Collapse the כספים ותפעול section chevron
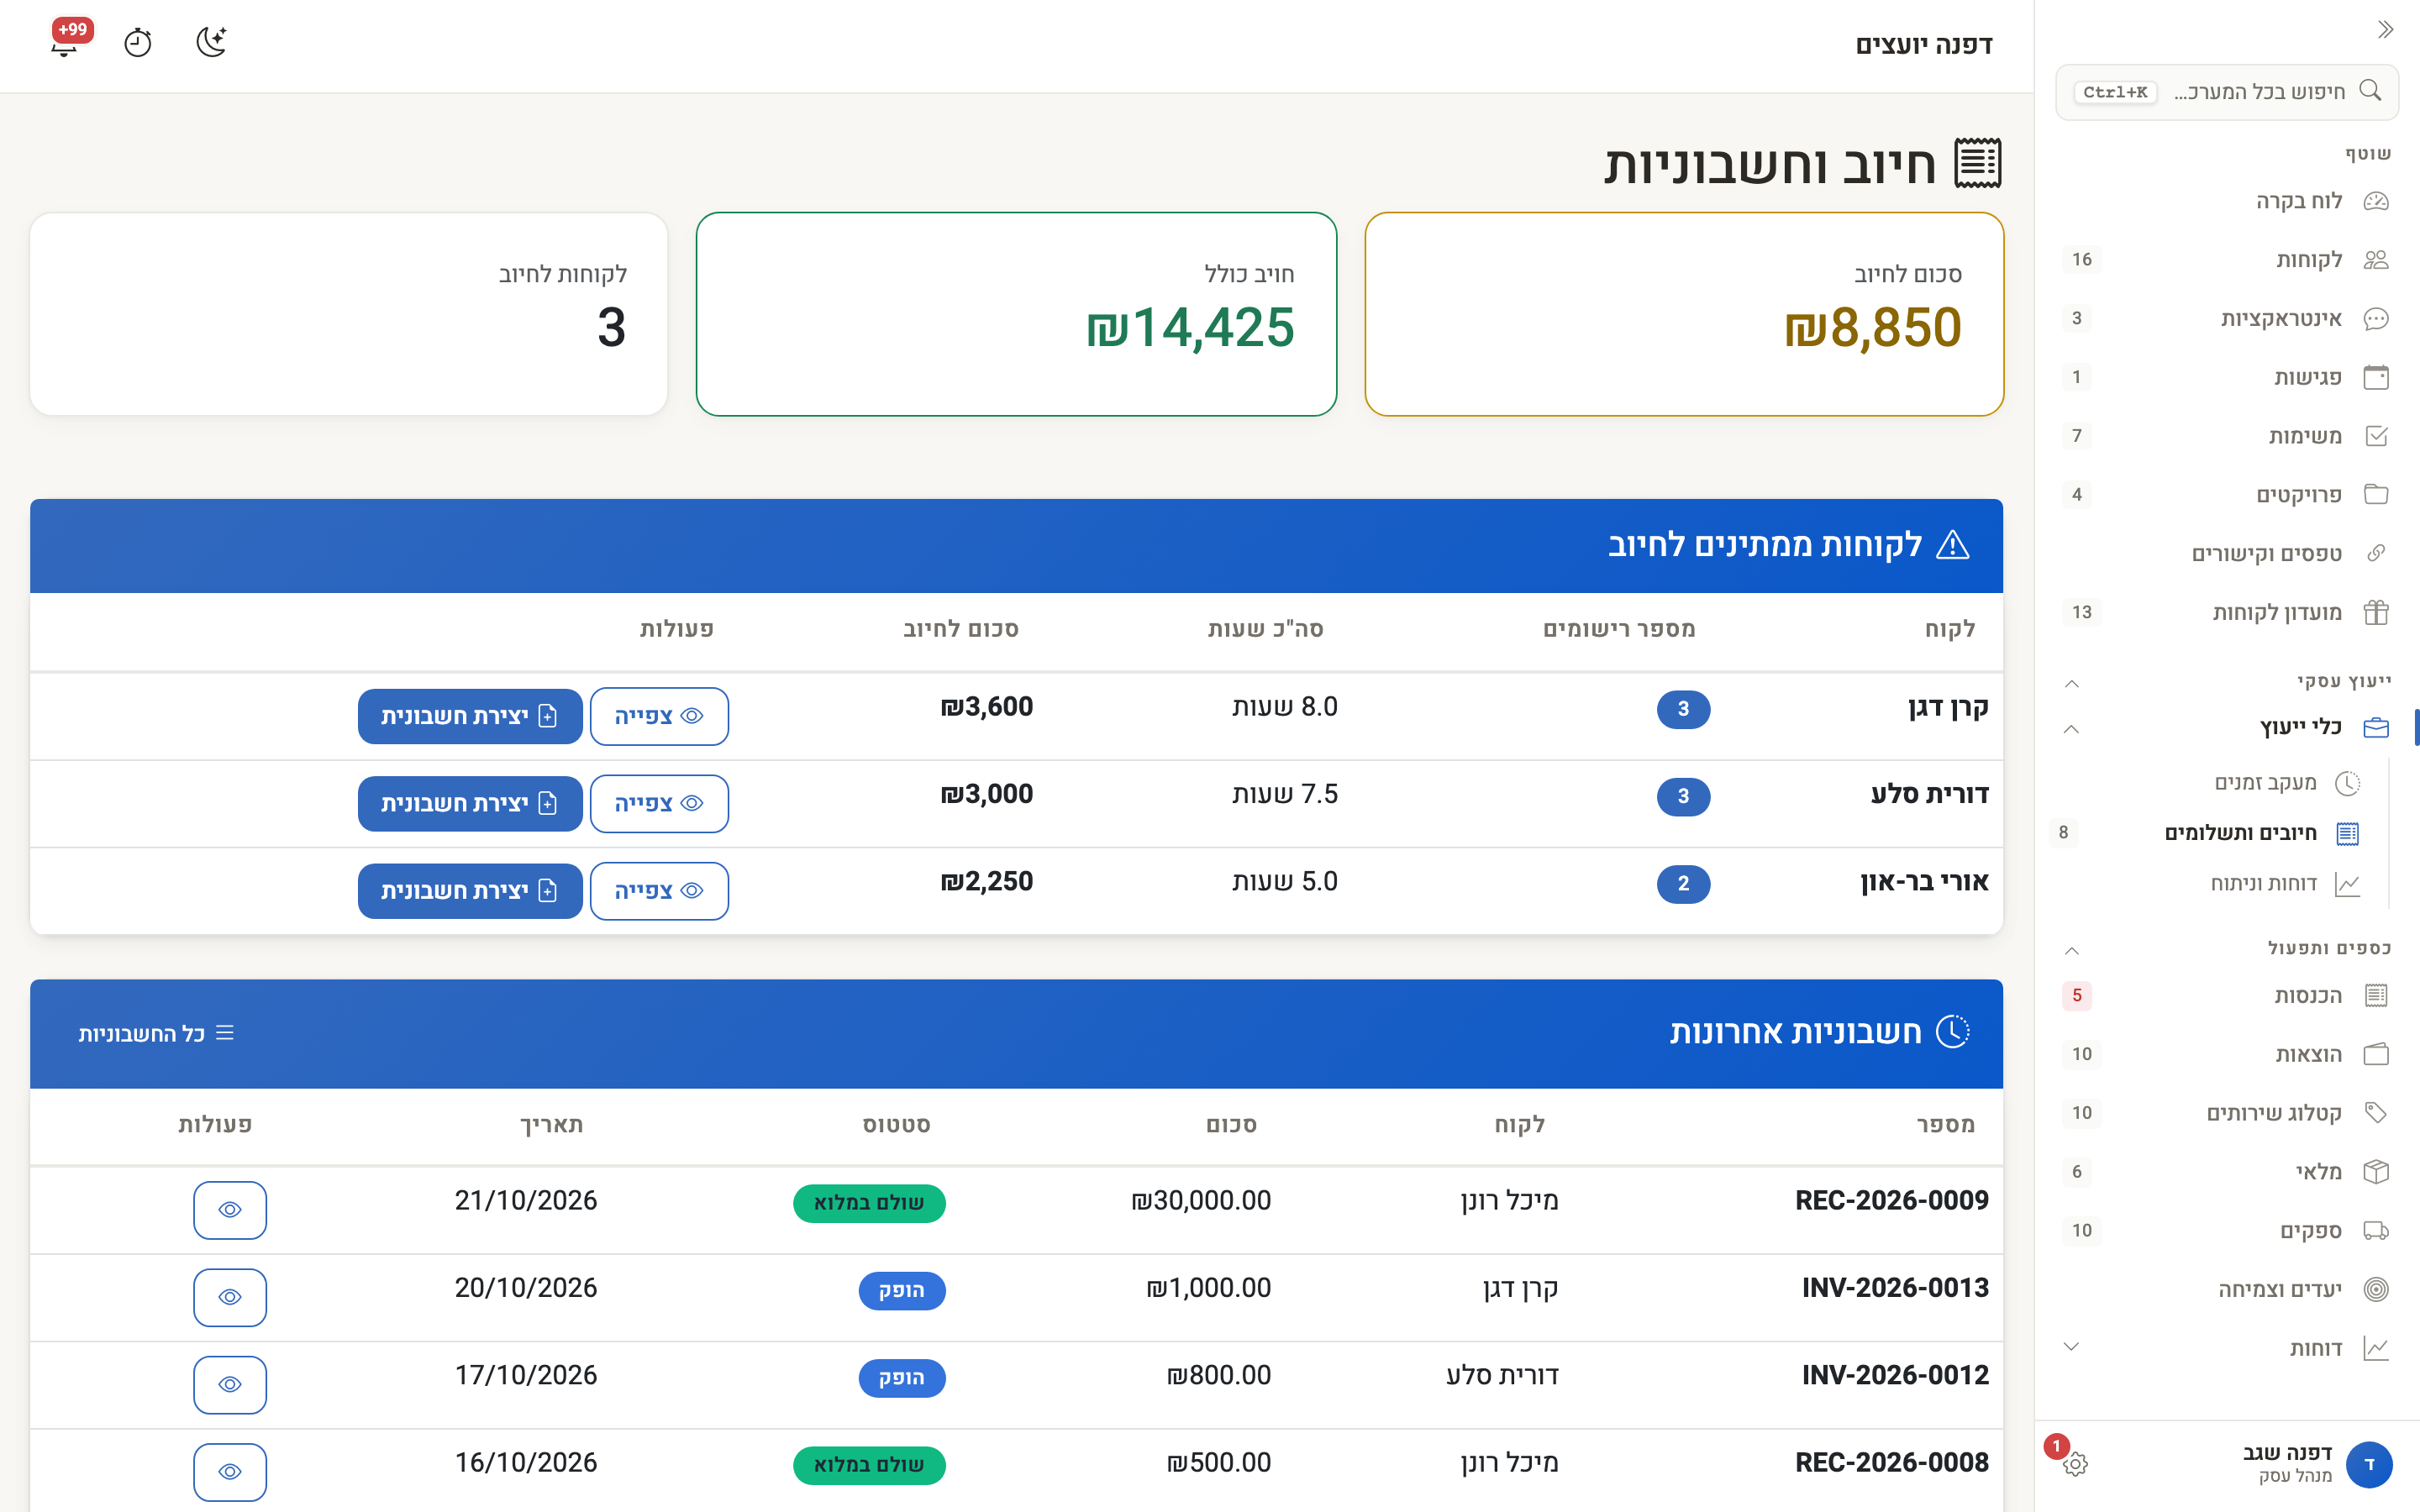This screenshot has width=2420, height=1512. [2072, 950]
